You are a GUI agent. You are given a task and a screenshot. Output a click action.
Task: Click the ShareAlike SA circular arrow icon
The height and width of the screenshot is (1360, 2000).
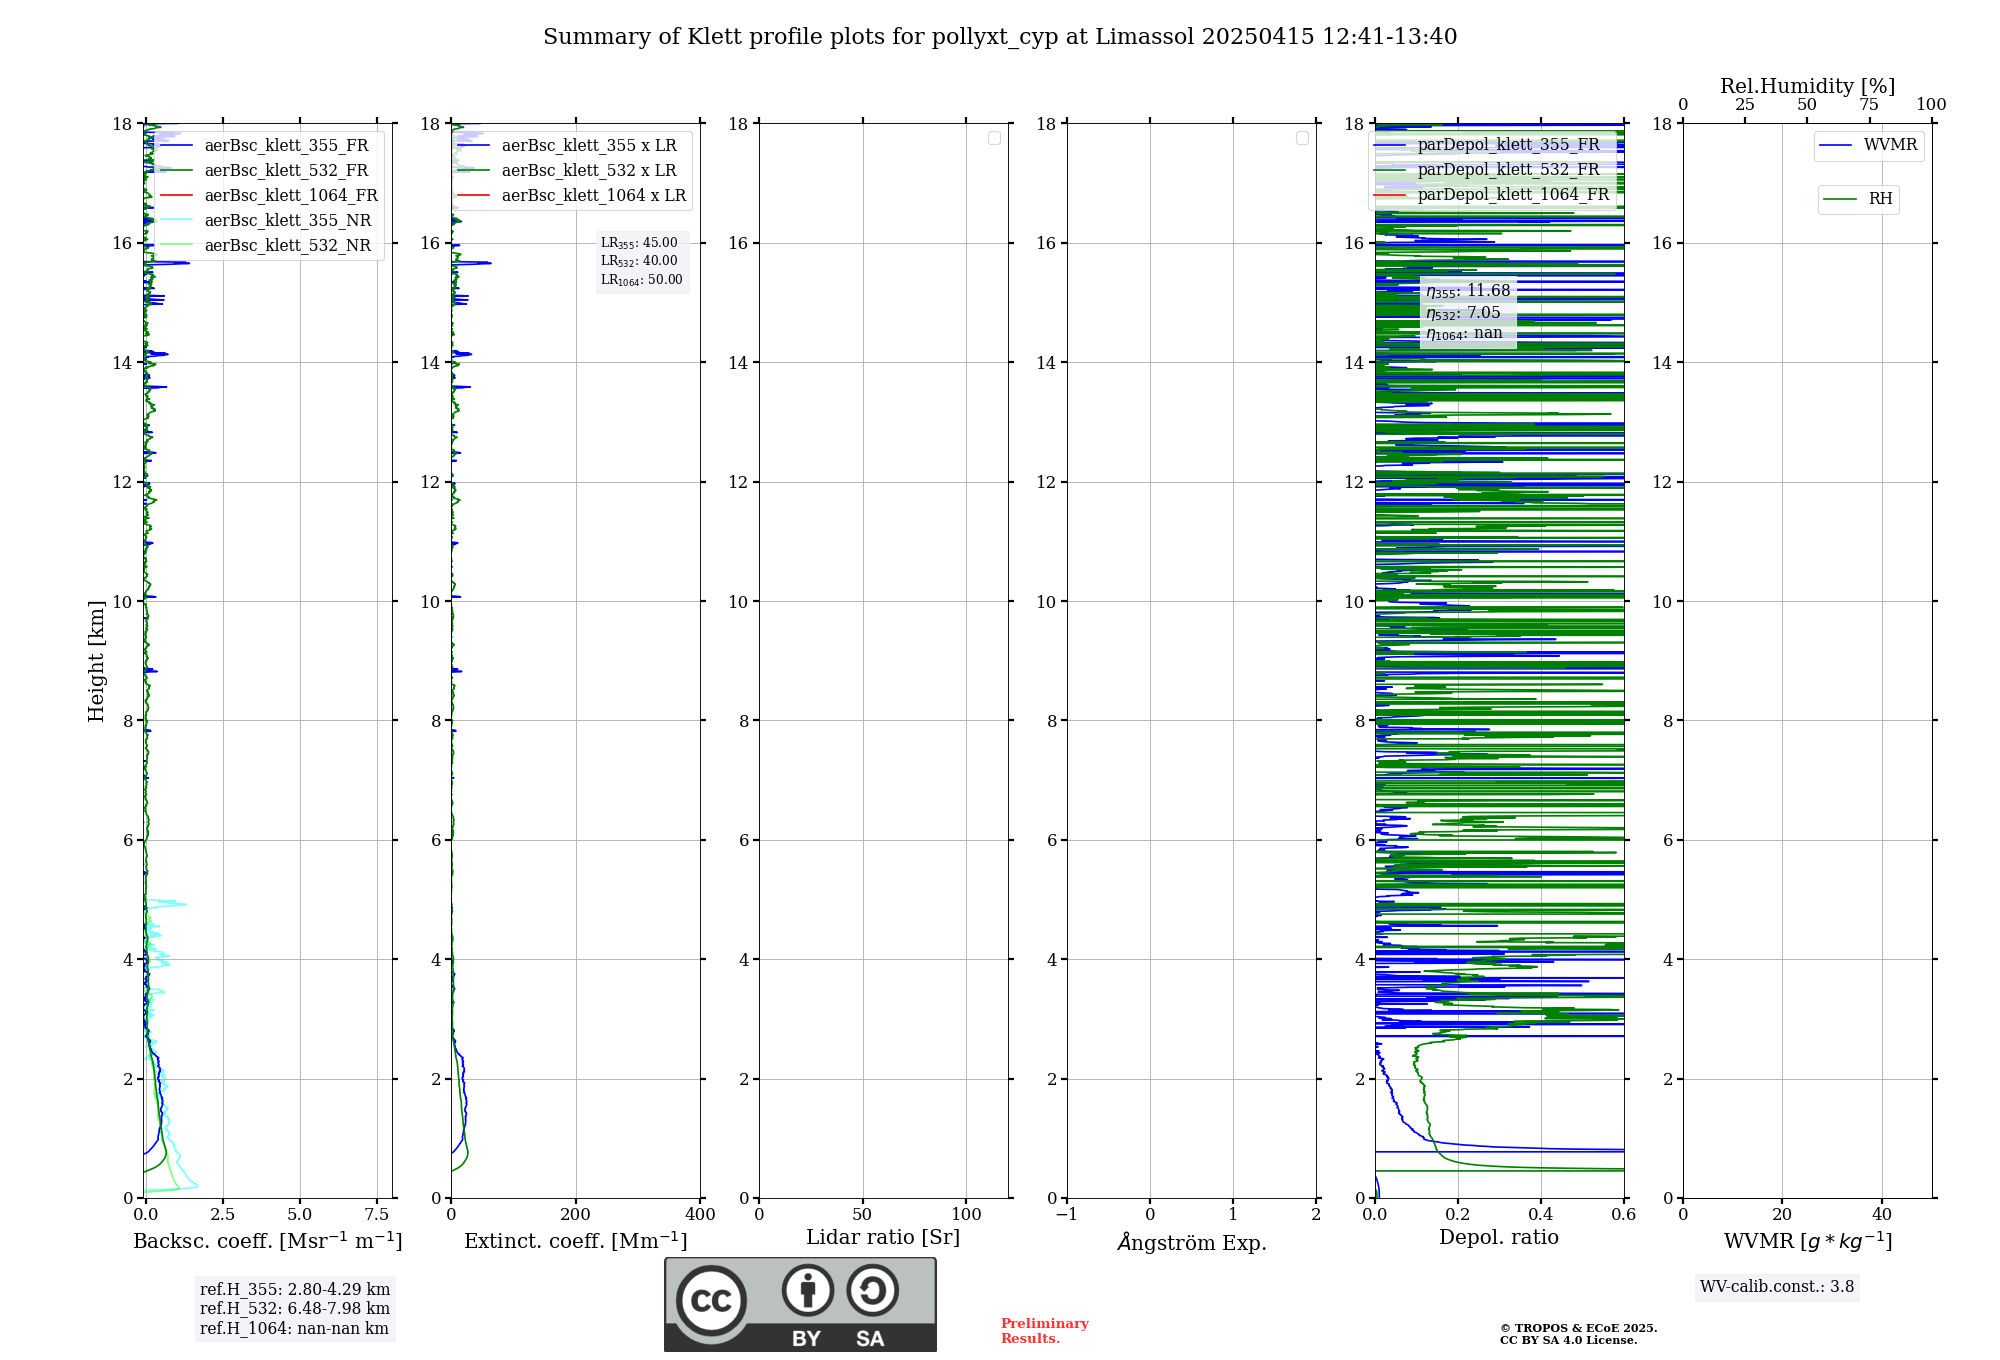(x=872, y=1290)
